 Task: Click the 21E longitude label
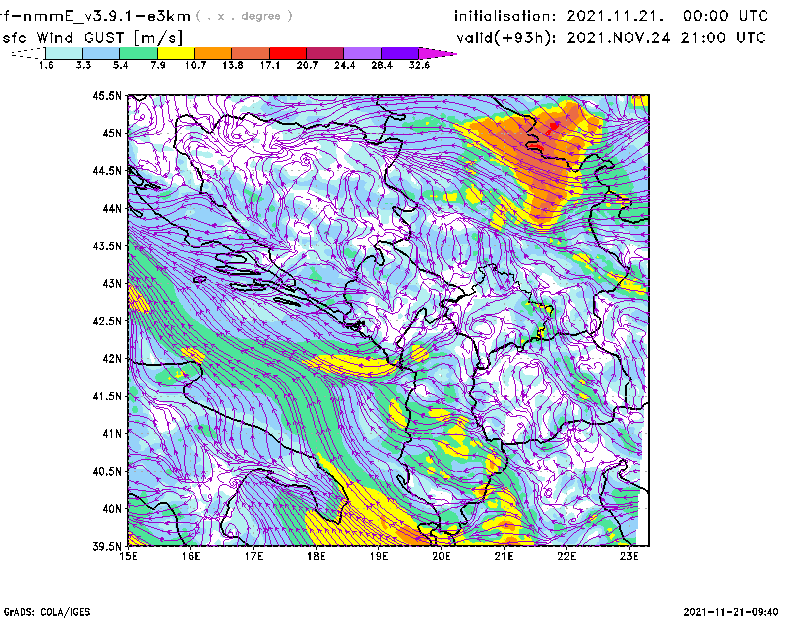point(504,556)
